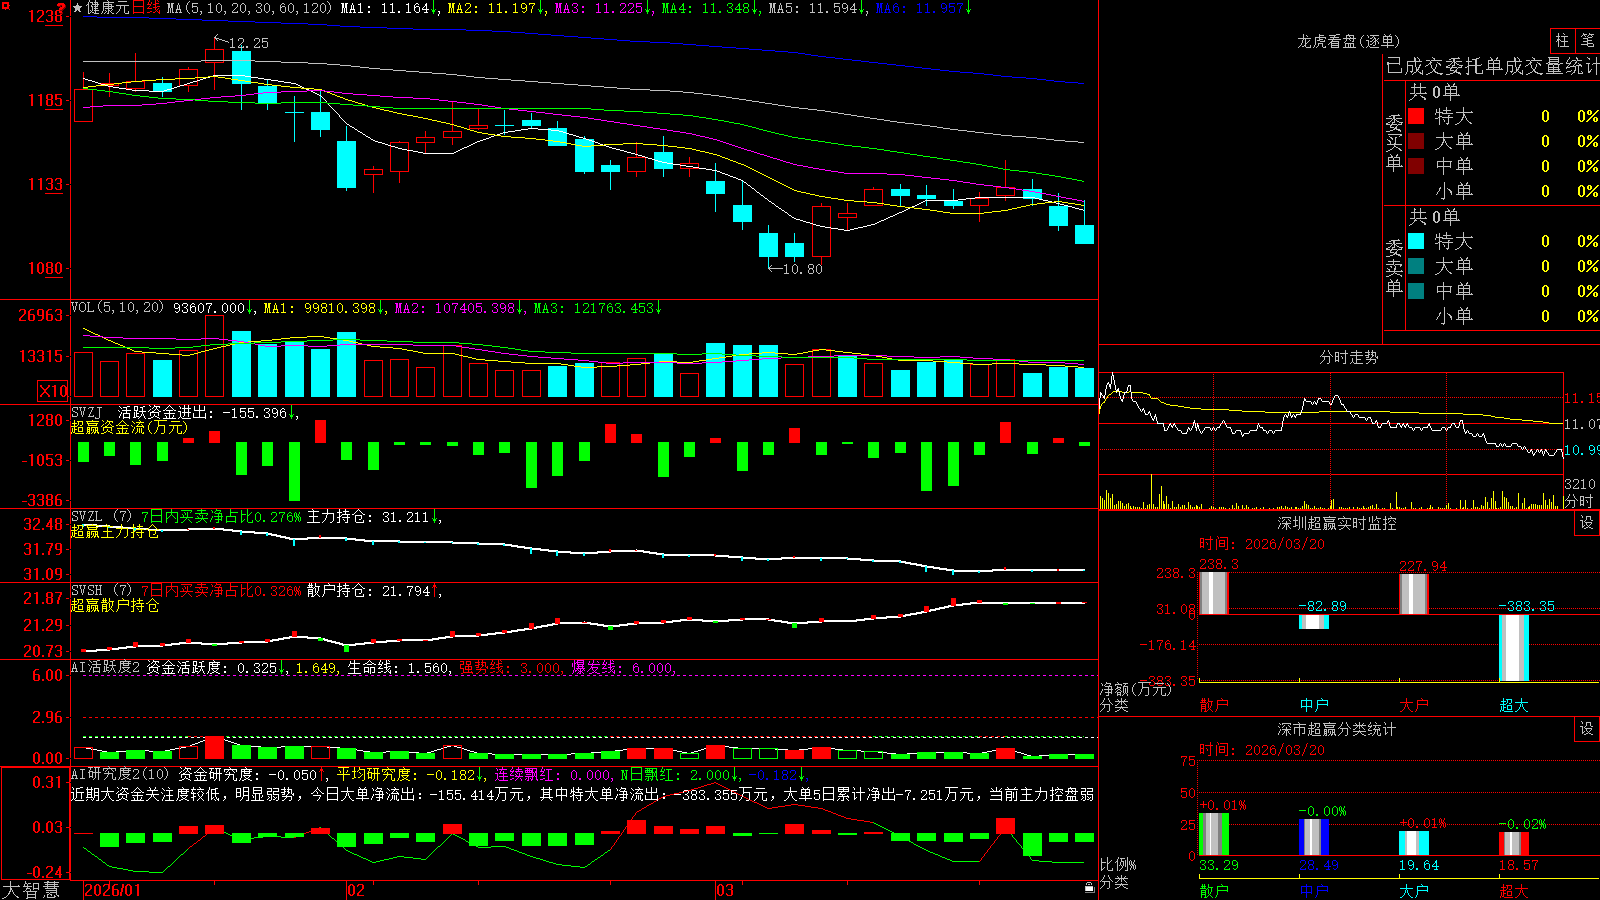Switch the 龙虎看盘 panel to 笔 view
The image size is (1600, 900).
click(1587, 40)
